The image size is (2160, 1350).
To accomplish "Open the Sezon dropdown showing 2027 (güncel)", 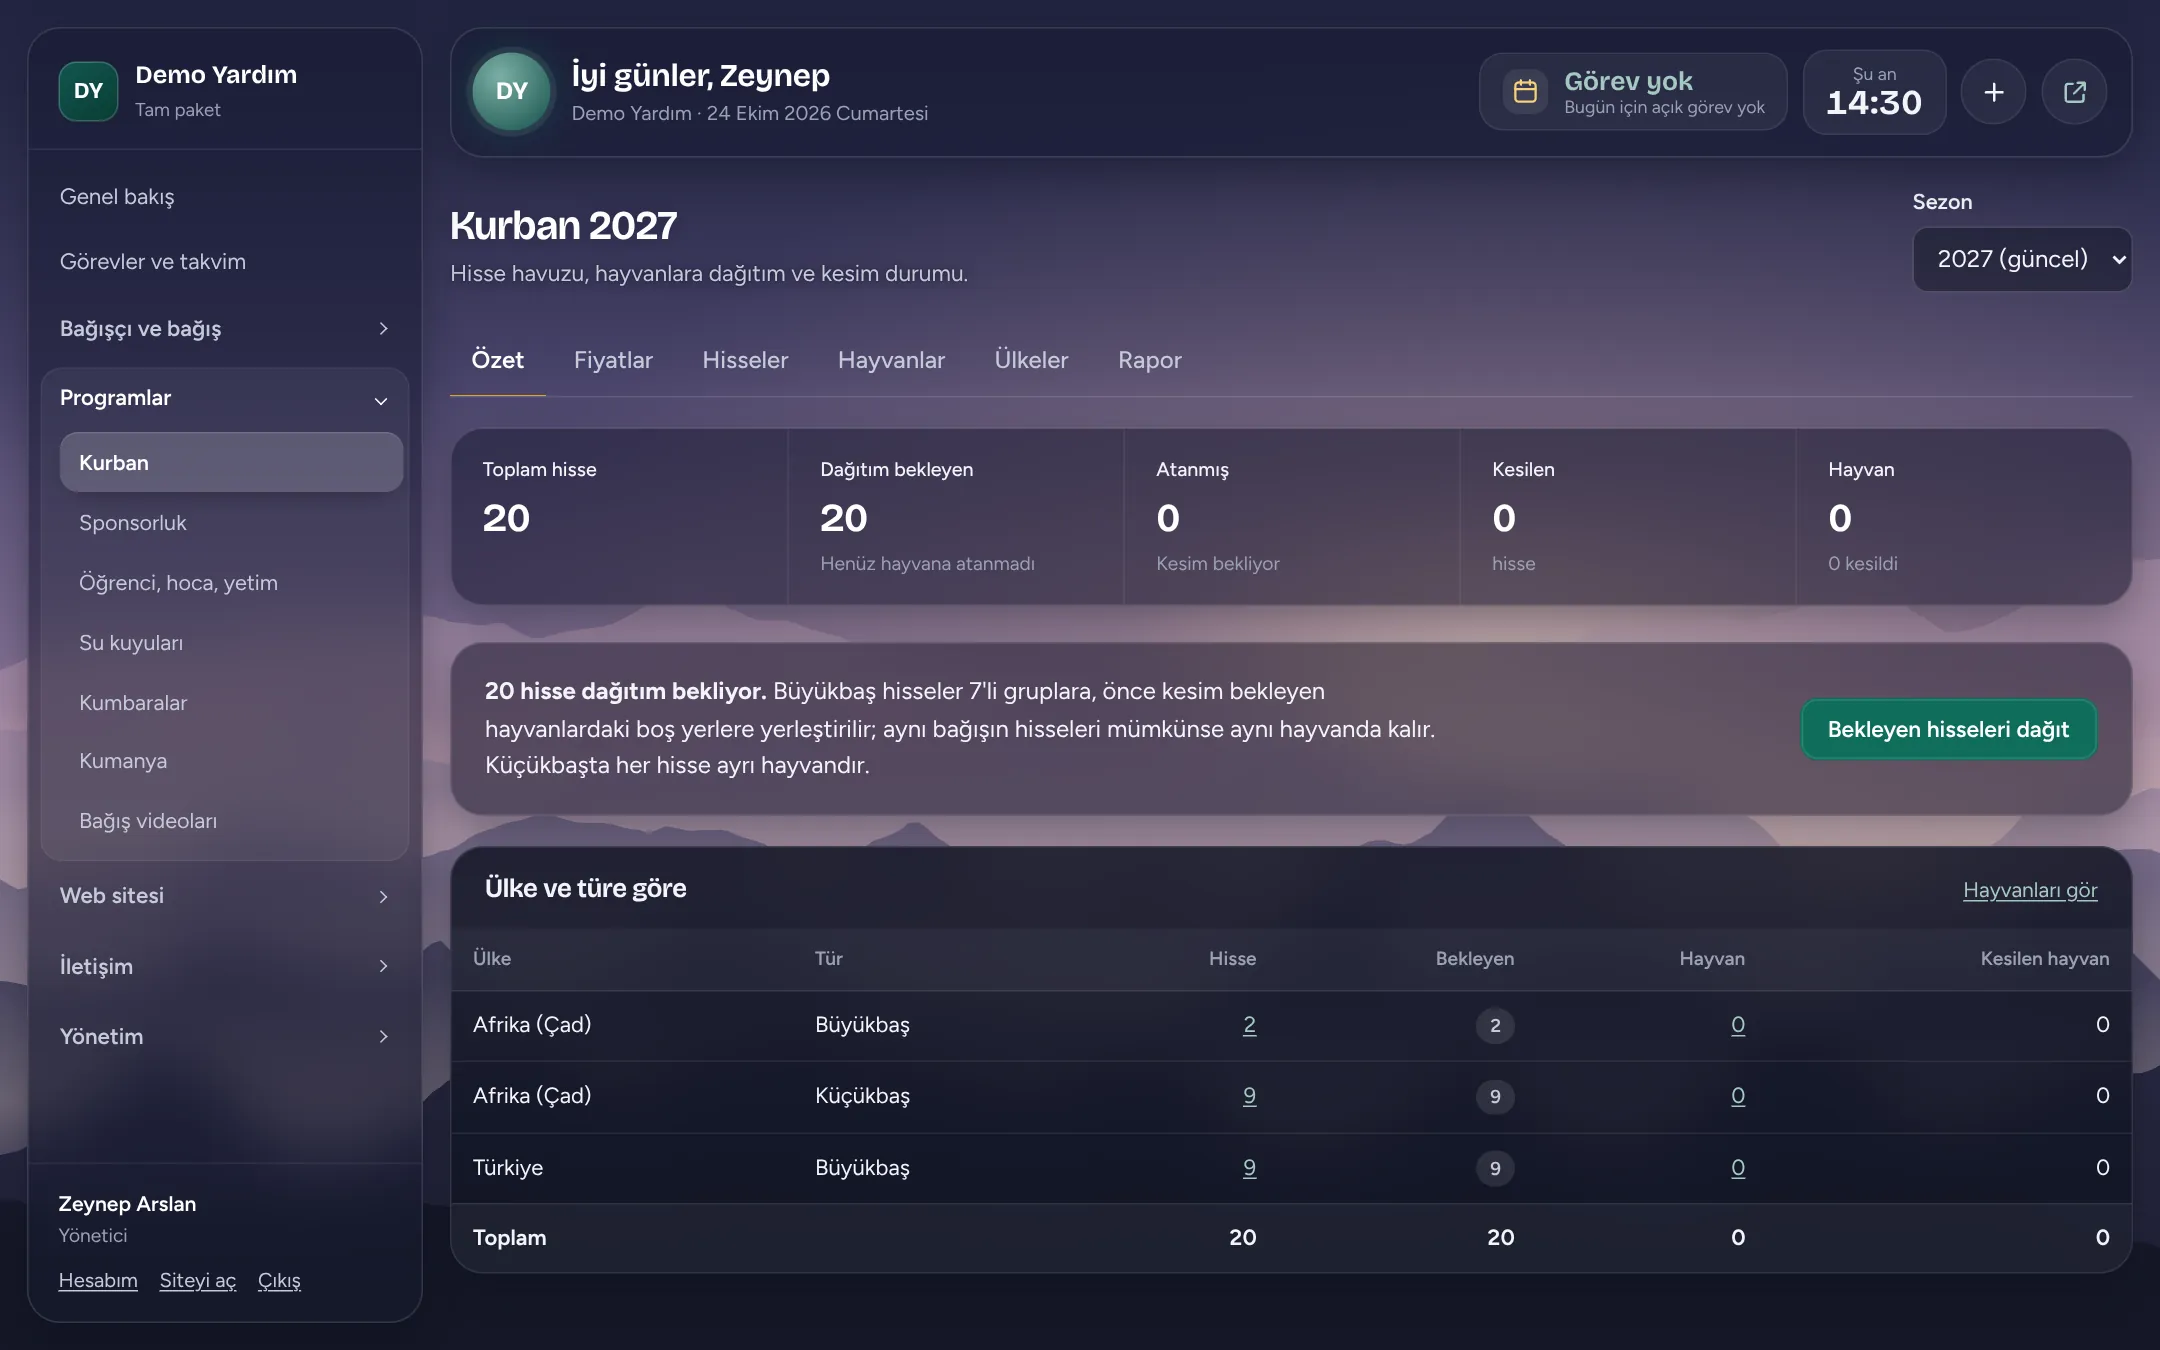I will pos(2022,259).
